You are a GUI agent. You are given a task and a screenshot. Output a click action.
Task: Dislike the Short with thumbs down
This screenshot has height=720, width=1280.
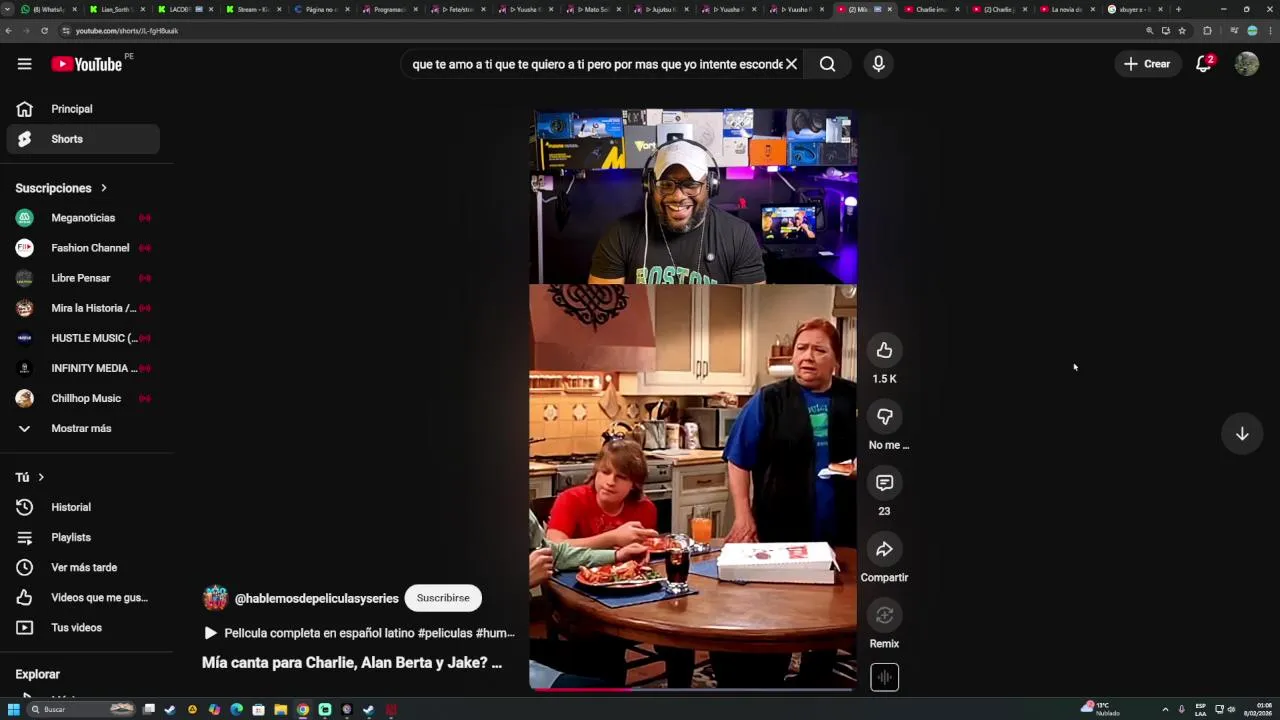(x=884, y=416)
